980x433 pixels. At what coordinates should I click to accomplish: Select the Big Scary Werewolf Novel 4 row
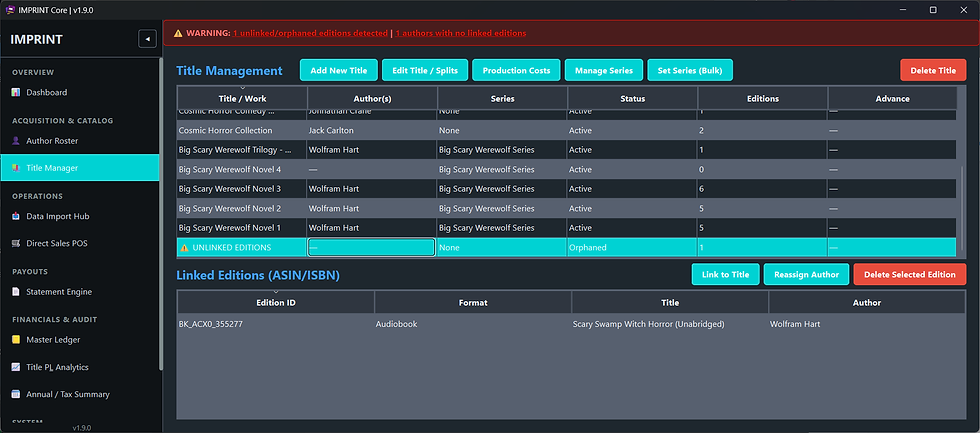click(x=566, y=169)
